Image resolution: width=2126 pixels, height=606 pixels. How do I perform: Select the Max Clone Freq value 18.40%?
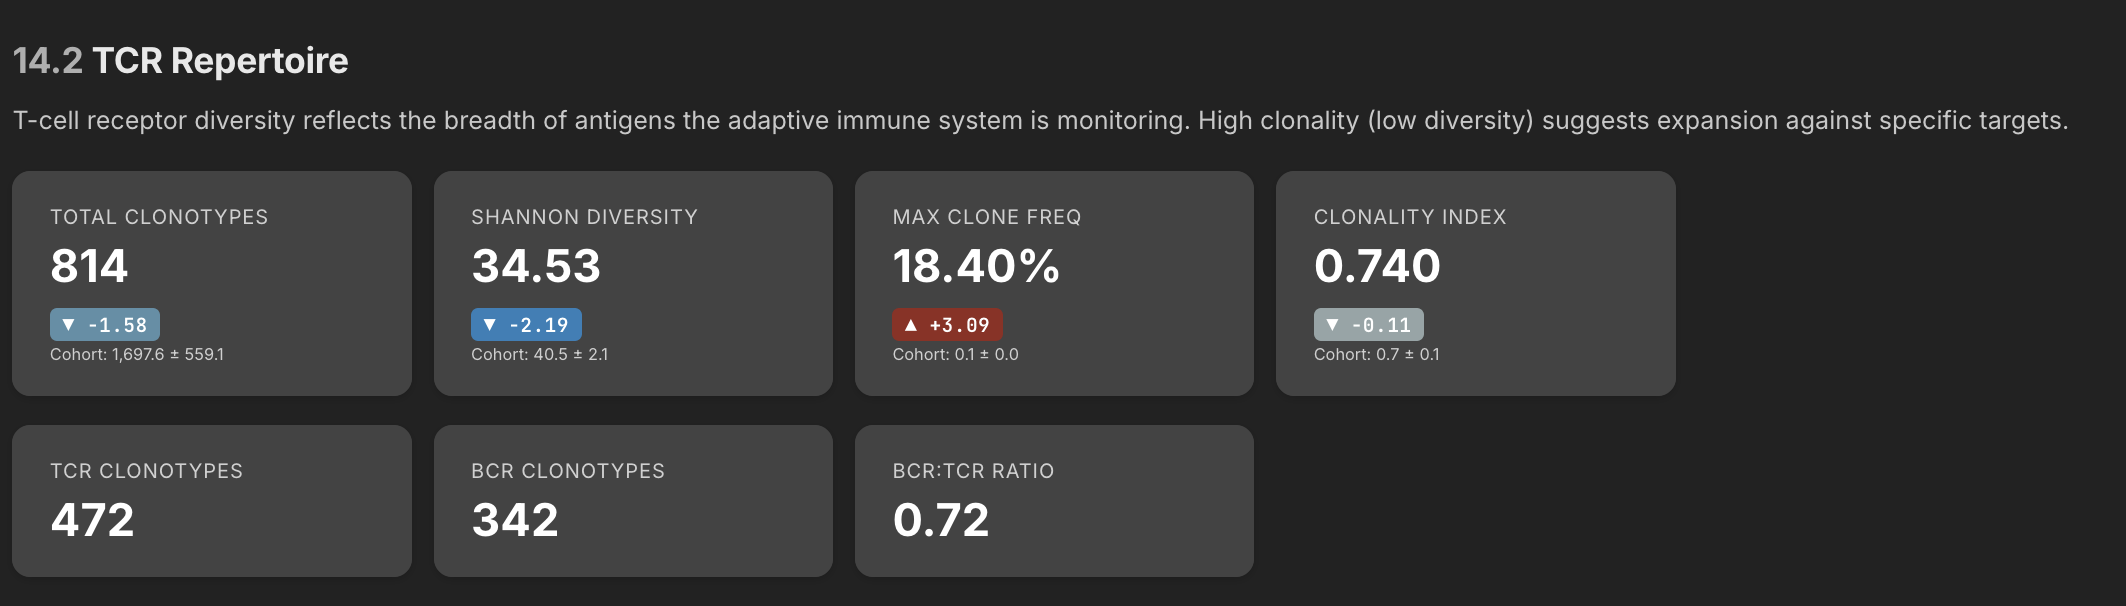[x=976, y=266]
